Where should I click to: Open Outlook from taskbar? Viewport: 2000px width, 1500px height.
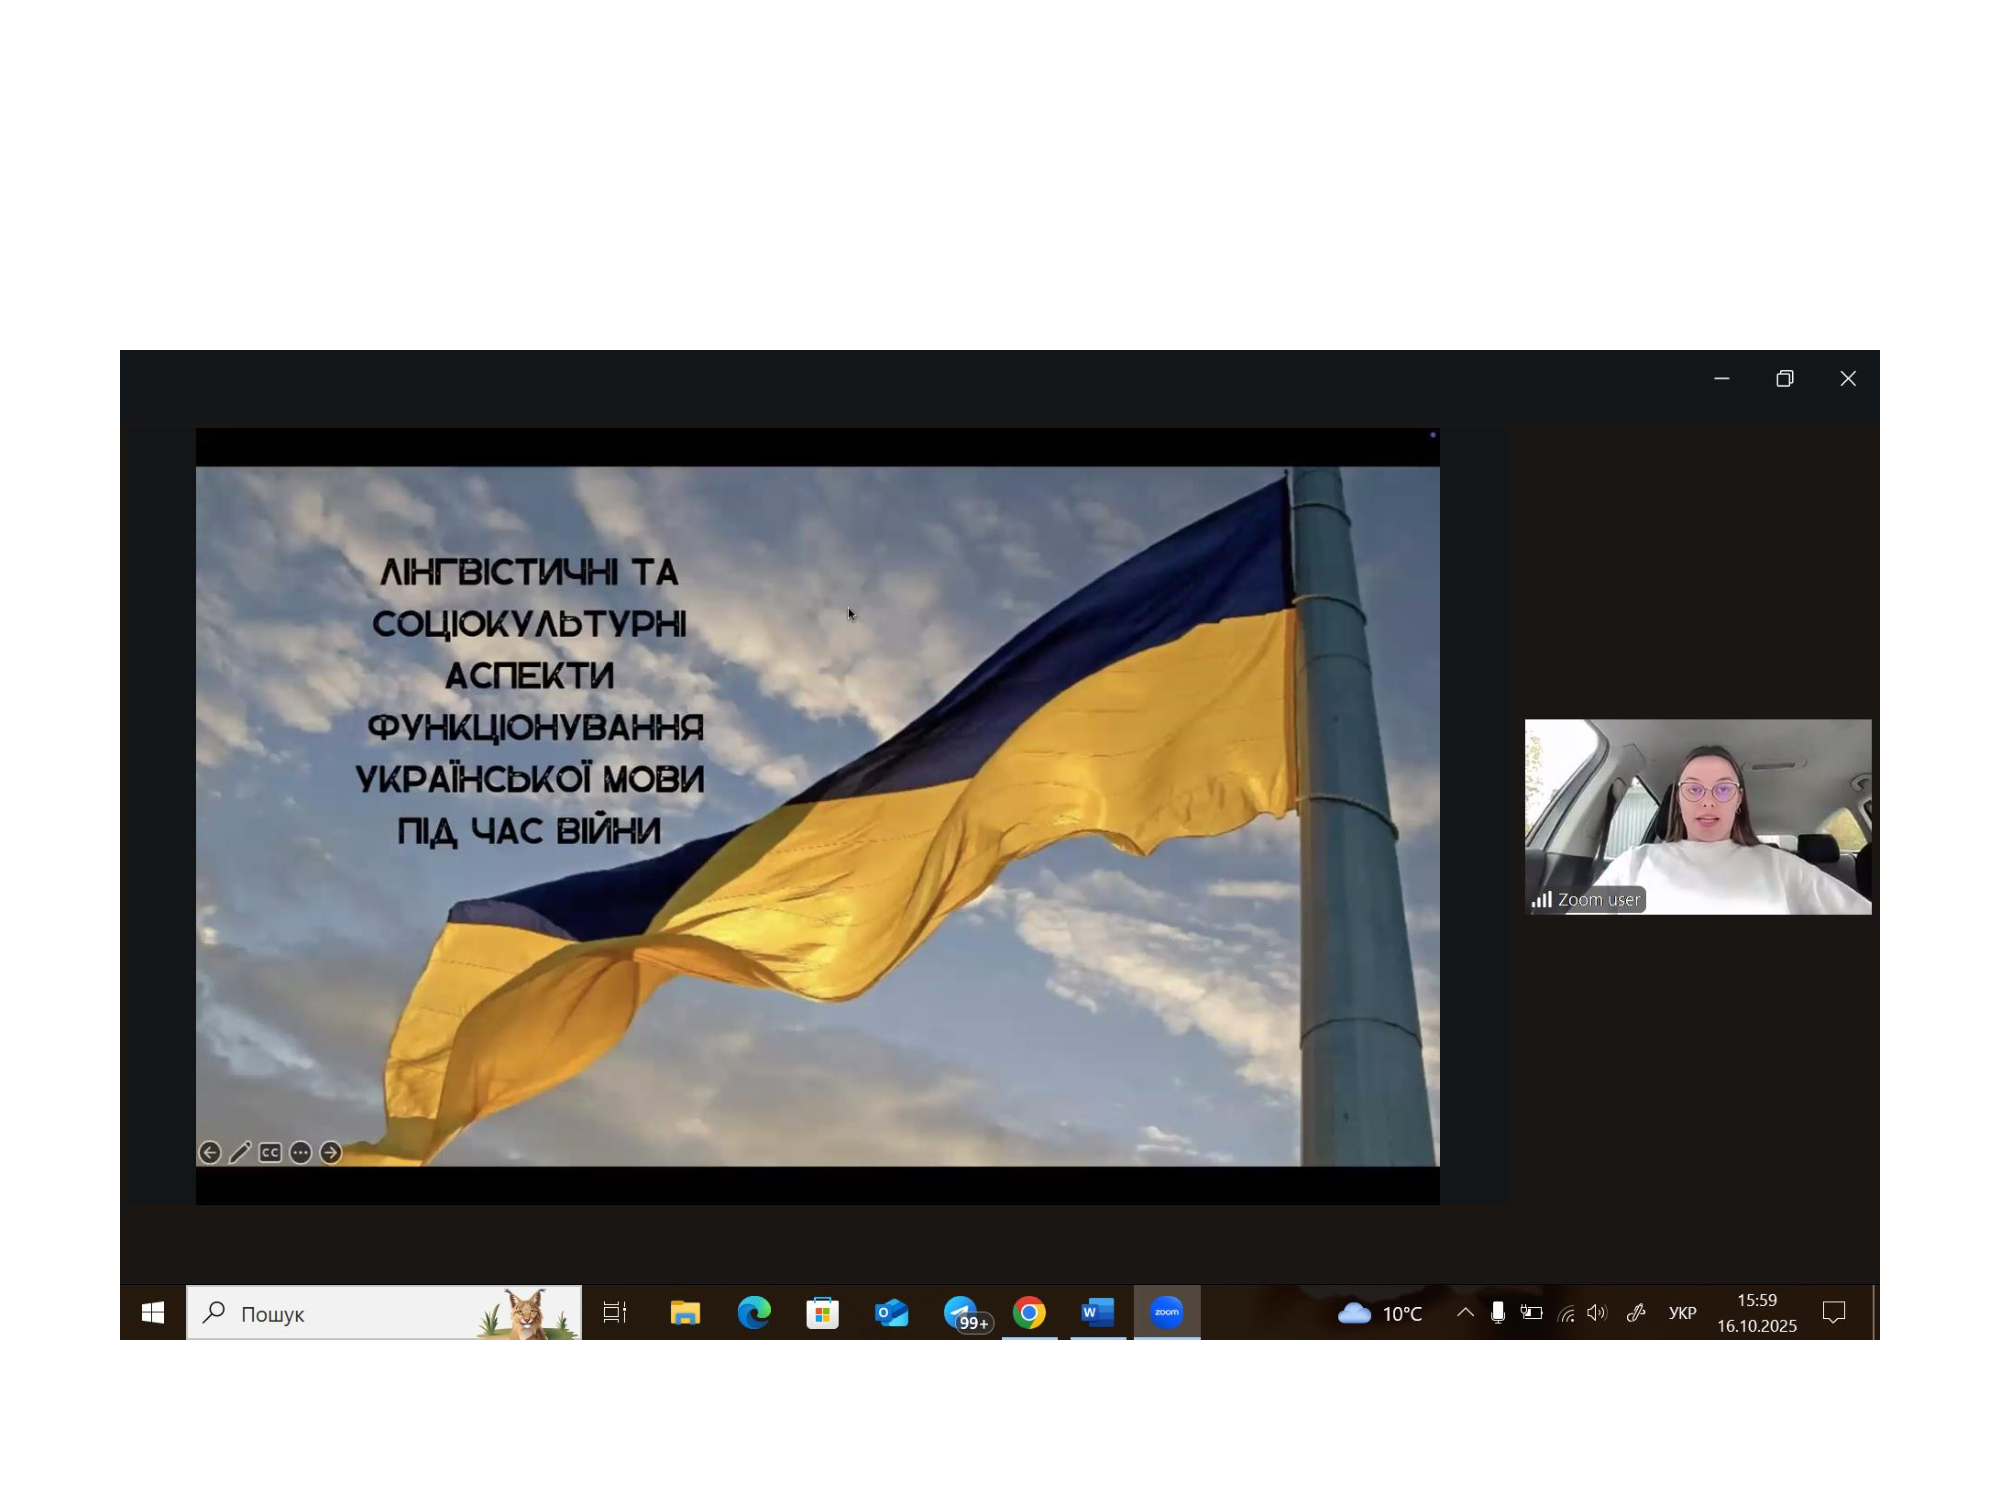(891, 1313)
